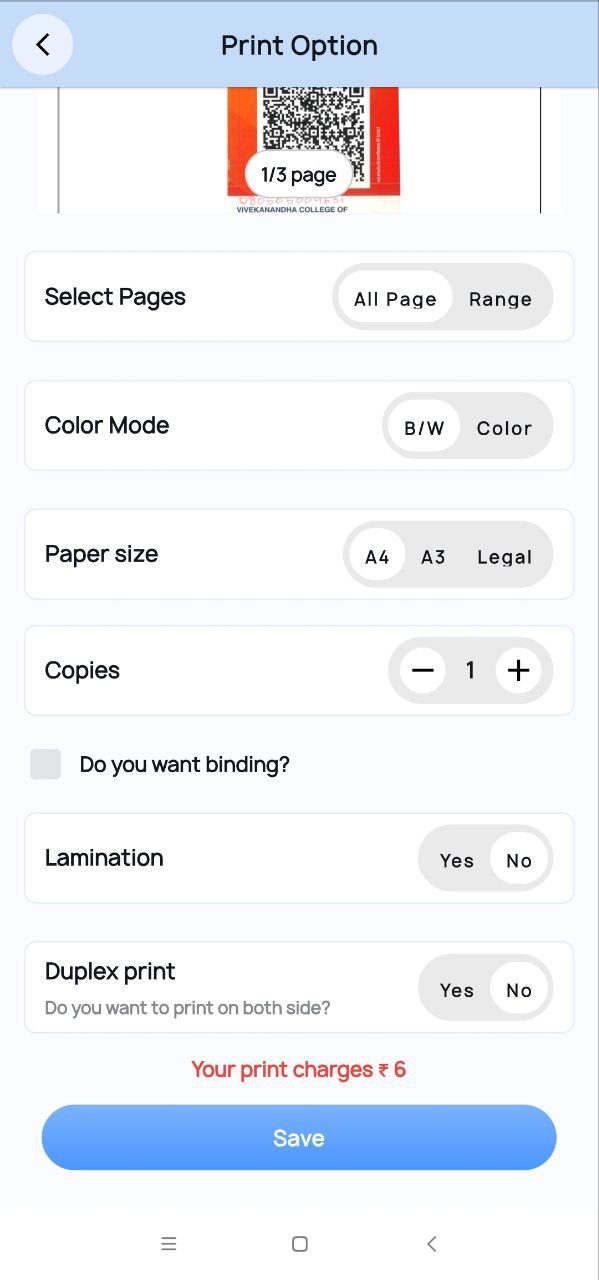Check the 'Do you want binding?' box

pyautogui.click(x=46, y=764)
